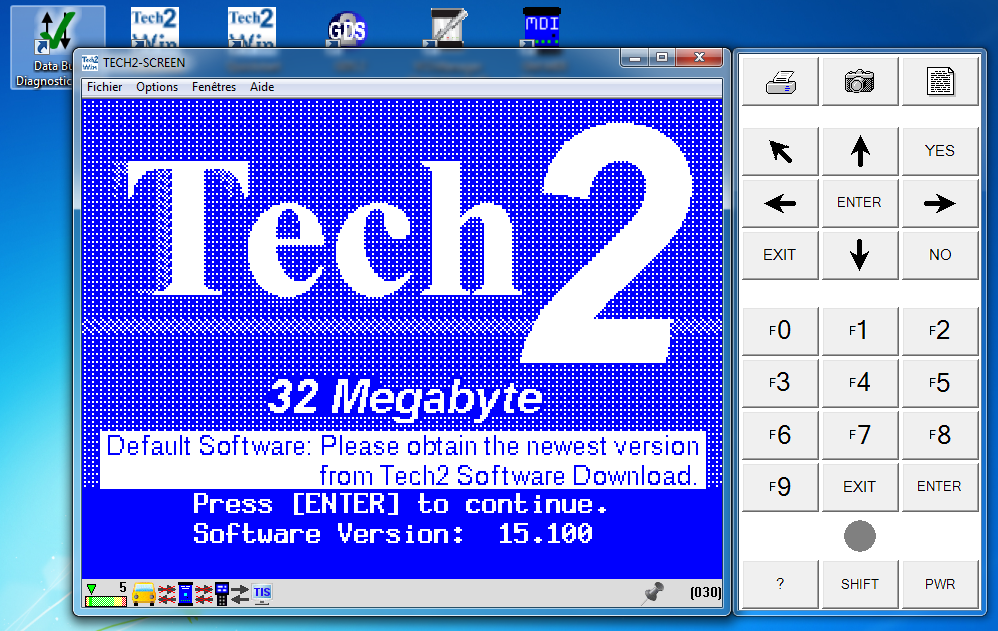Click the F9 function key
The width and height of the screenshot is (998, 631).
pyautogui.click(x=780, y=487)
